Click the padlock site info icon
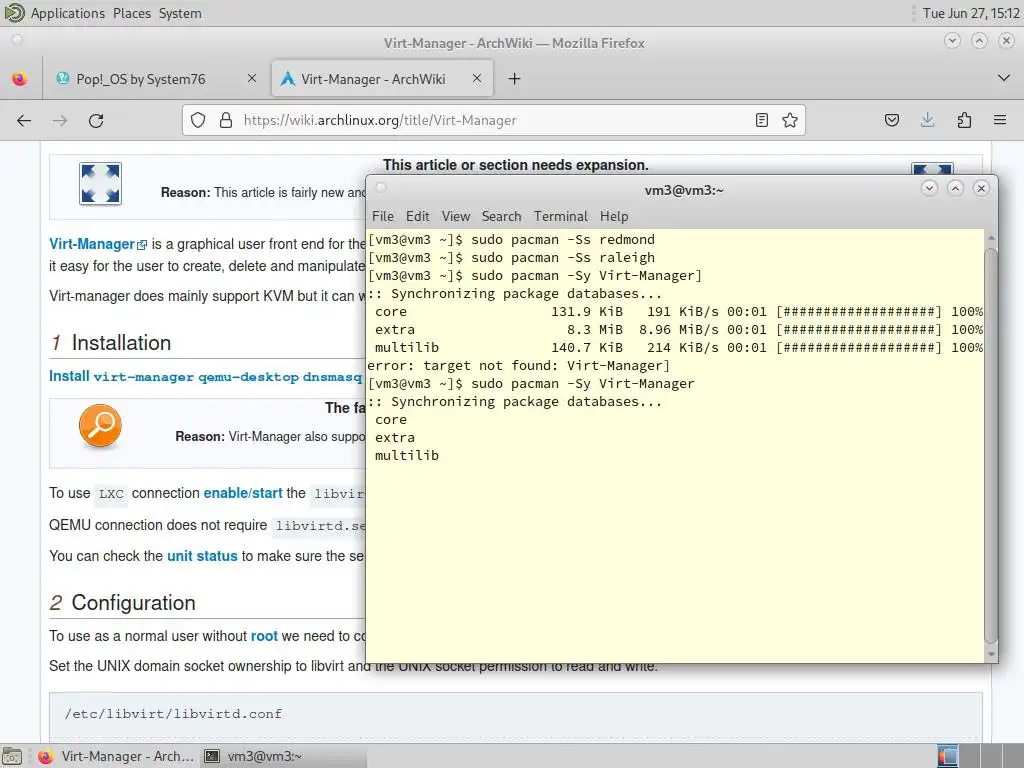This screenshot has height=768, width=1024. (226, 120)
